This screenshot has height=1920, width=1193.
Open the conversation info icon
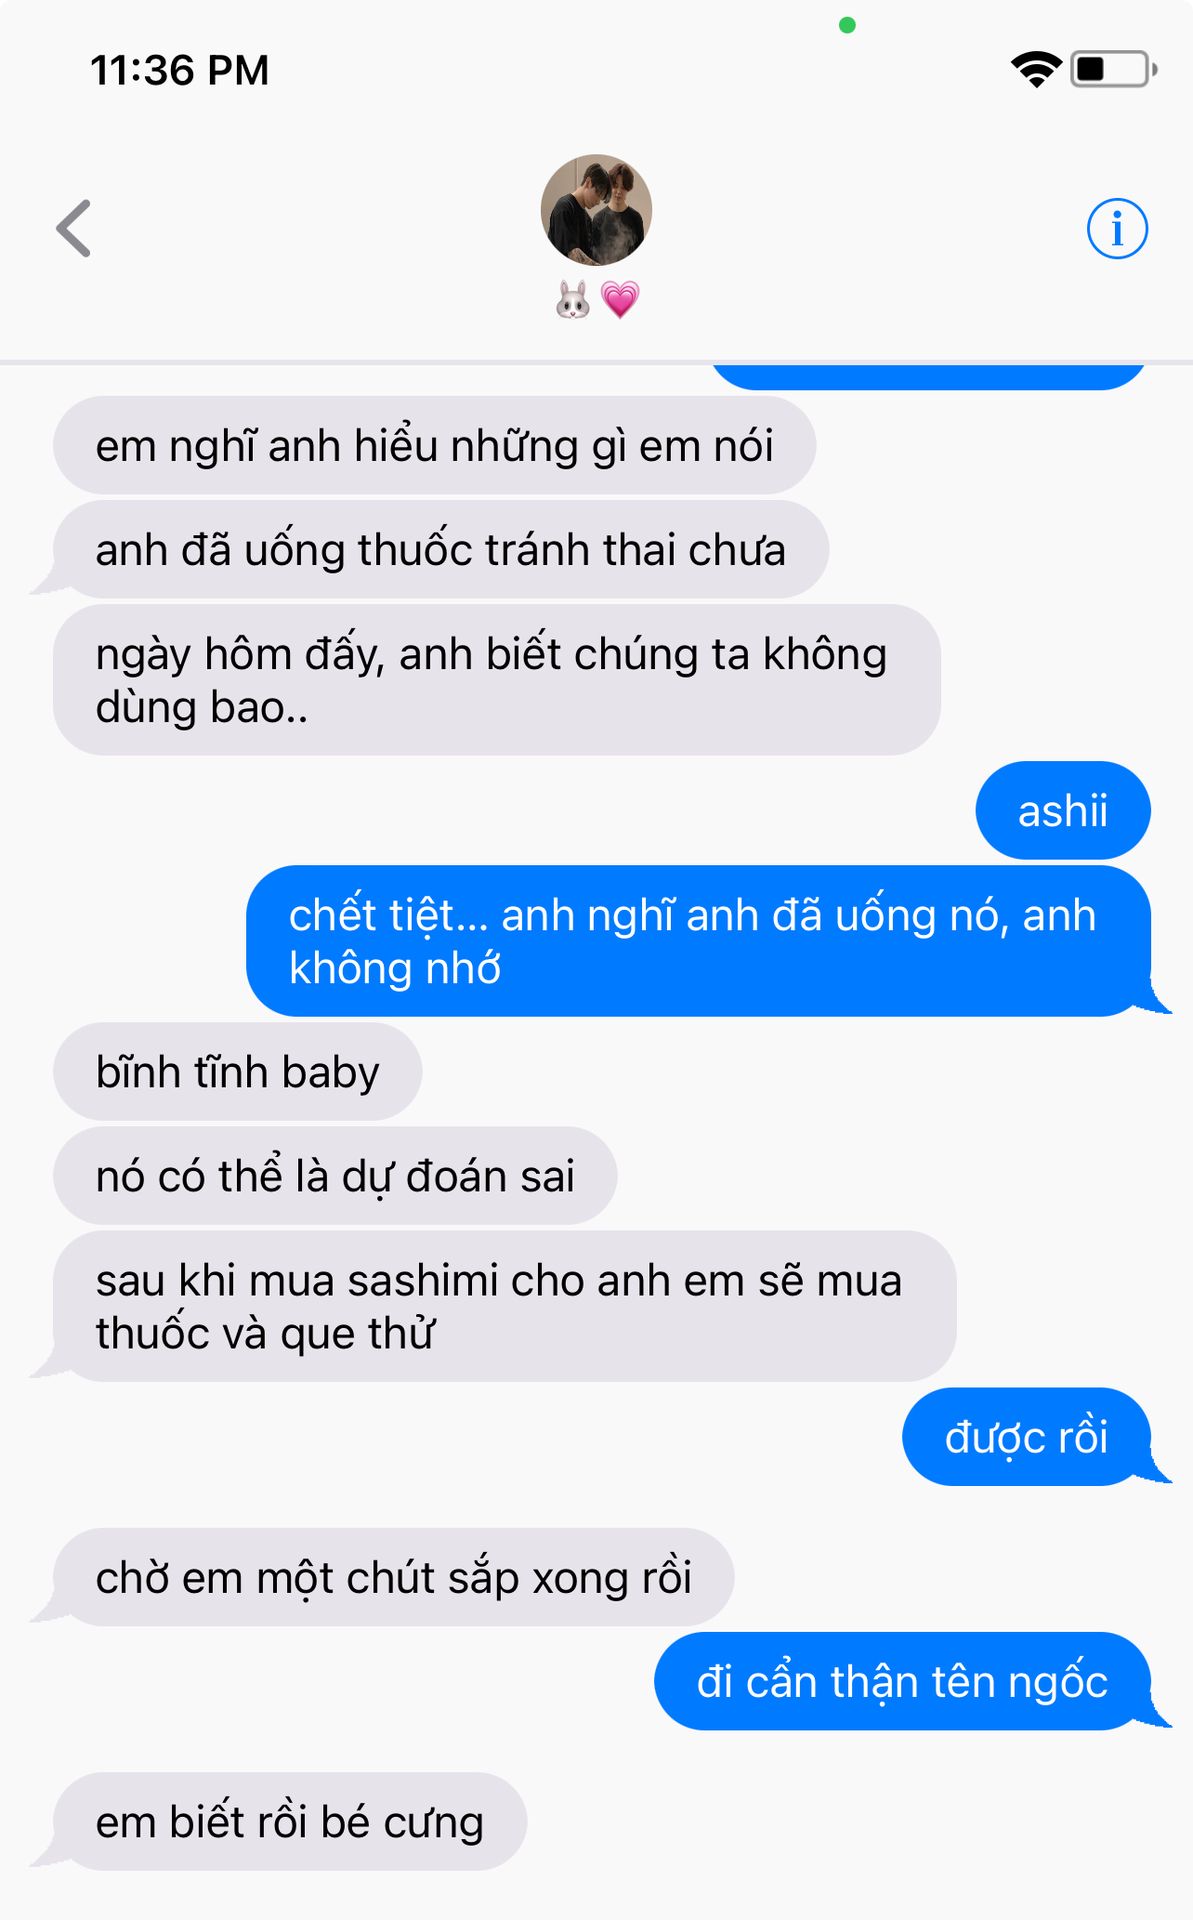1117,229
